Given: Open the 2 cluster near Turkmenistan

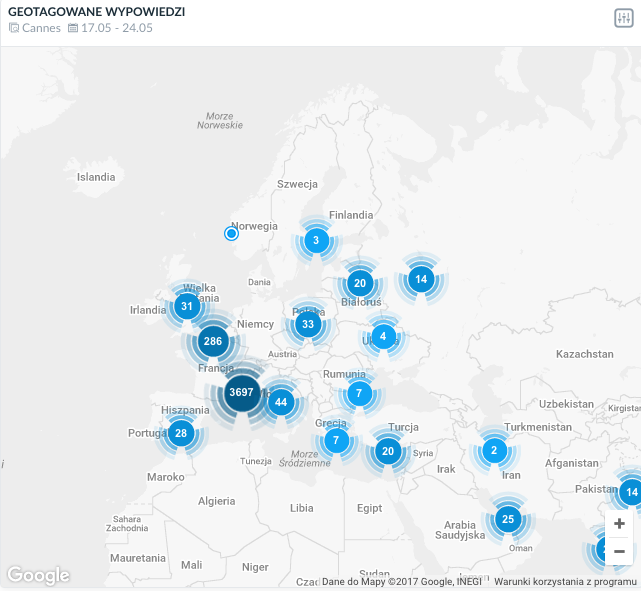Looking at the screenshot, I should coord(494,450).
